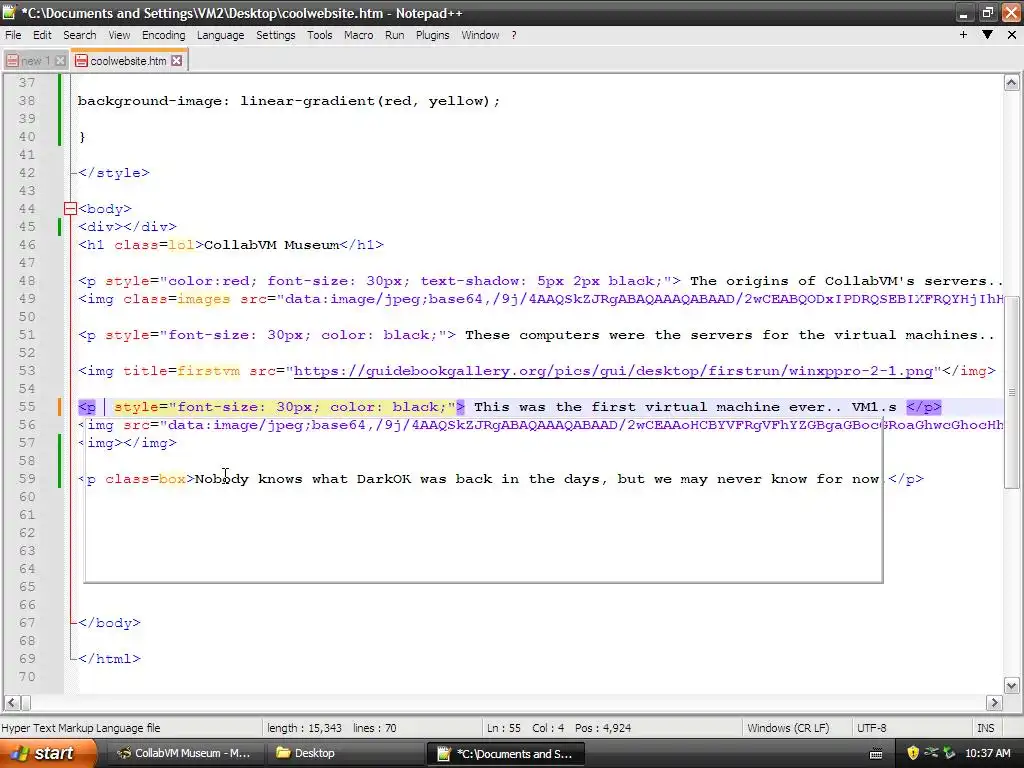
Task: Switch to CollabVM Museum taskbar window
Action: point(184,753)
